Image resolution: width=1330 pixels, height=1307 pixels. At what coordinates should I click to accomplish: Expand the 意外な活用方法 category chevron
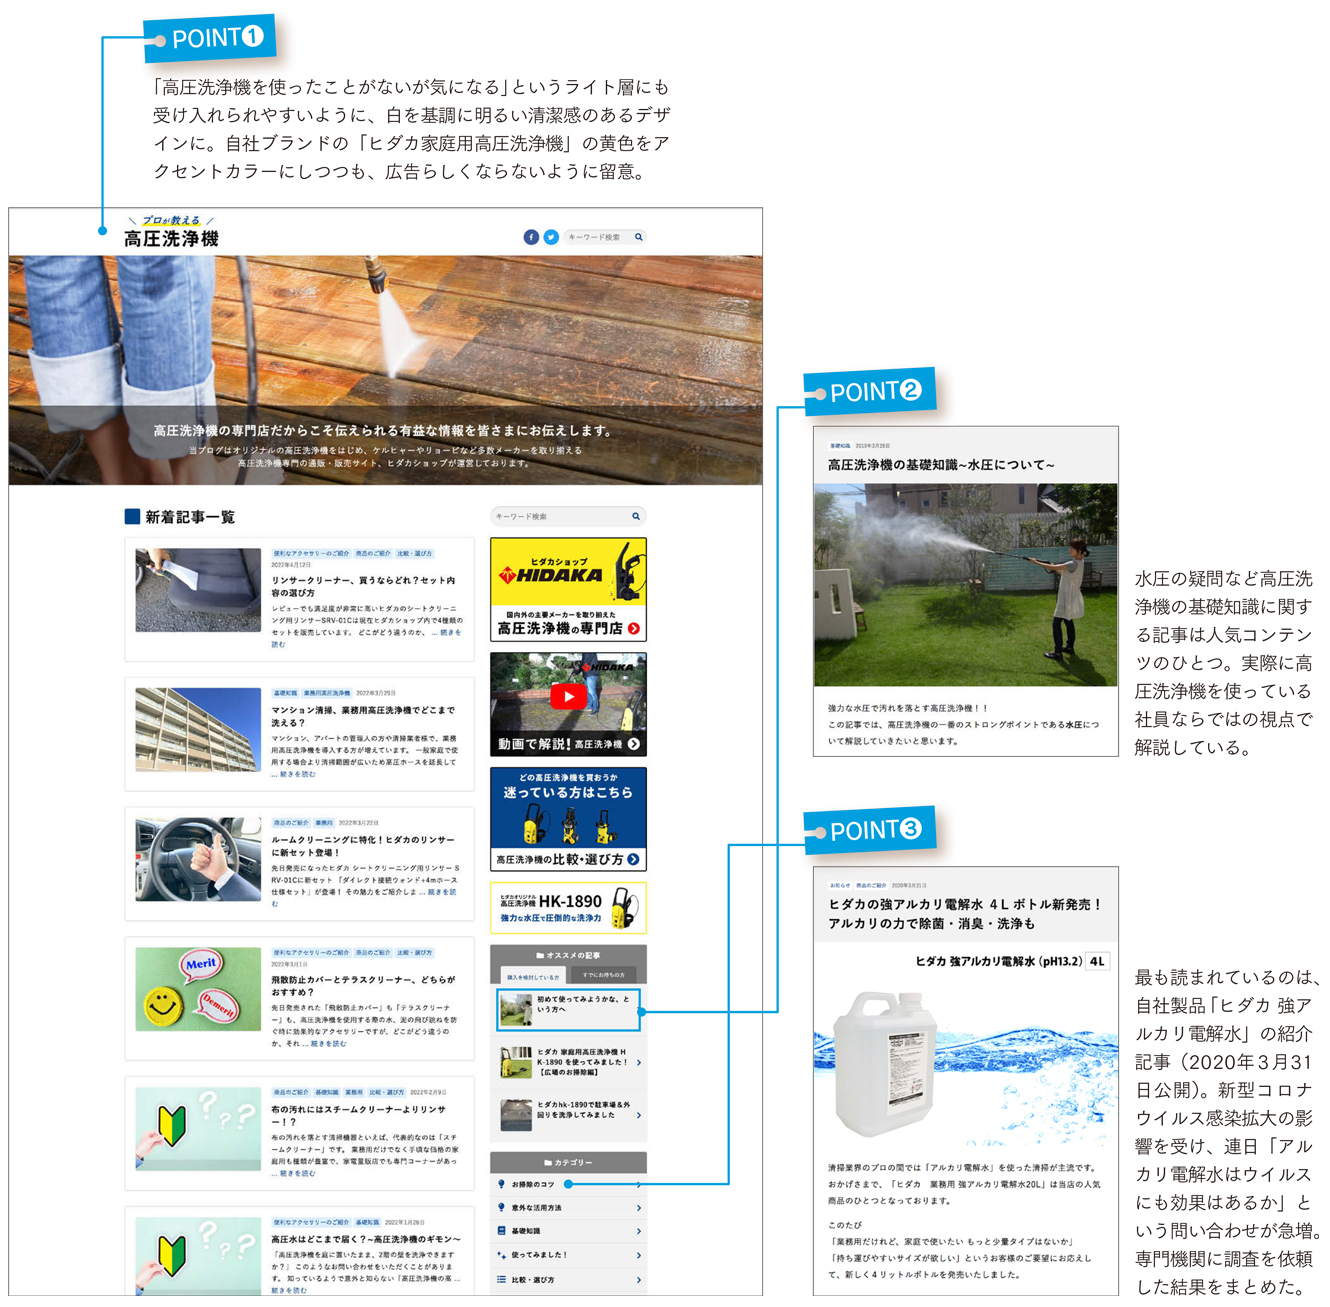click(639, 1207)
